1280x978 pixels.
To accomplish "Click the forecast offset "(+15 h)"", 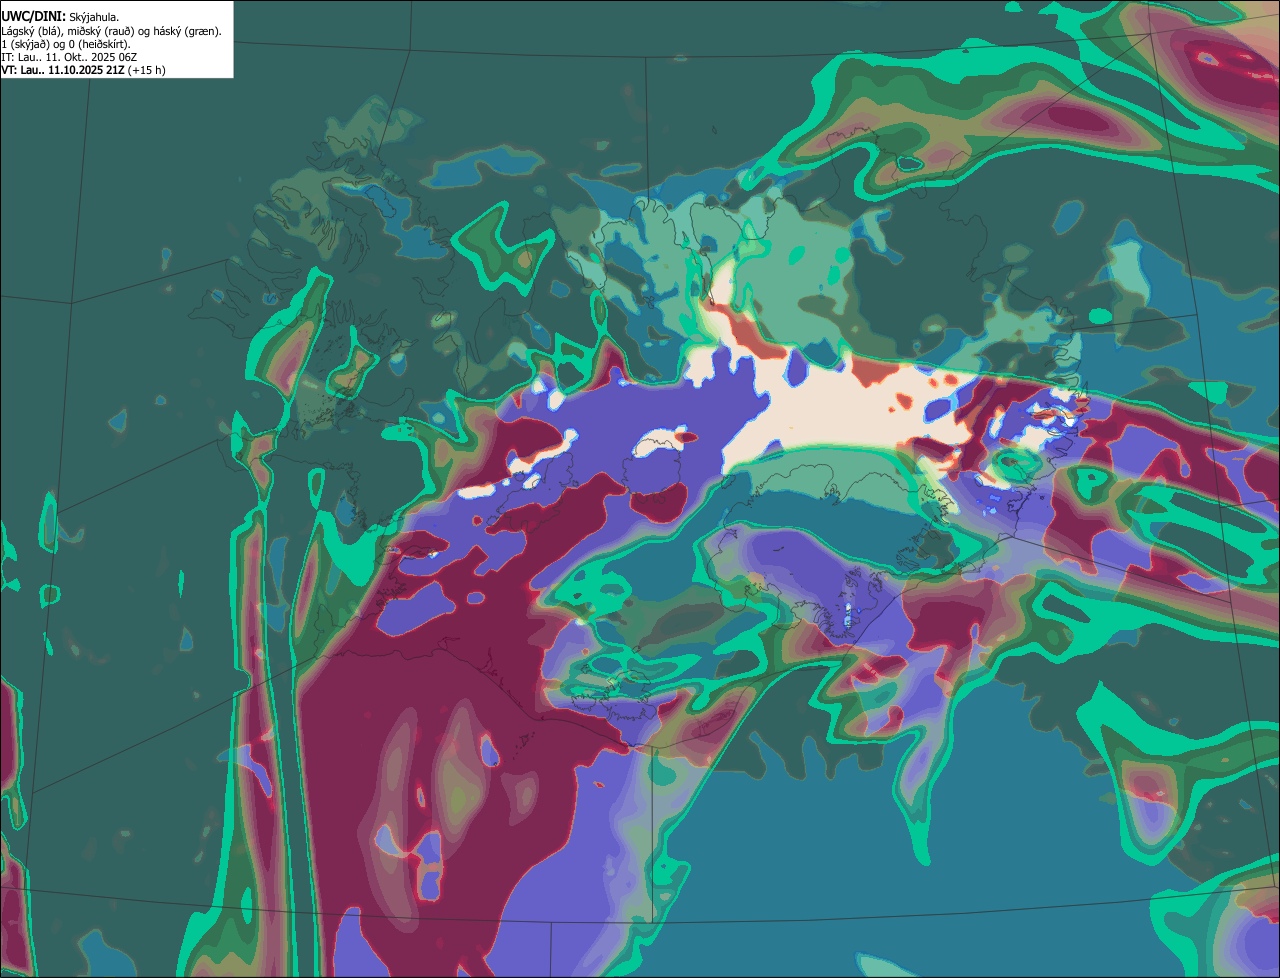I will 146,71.
